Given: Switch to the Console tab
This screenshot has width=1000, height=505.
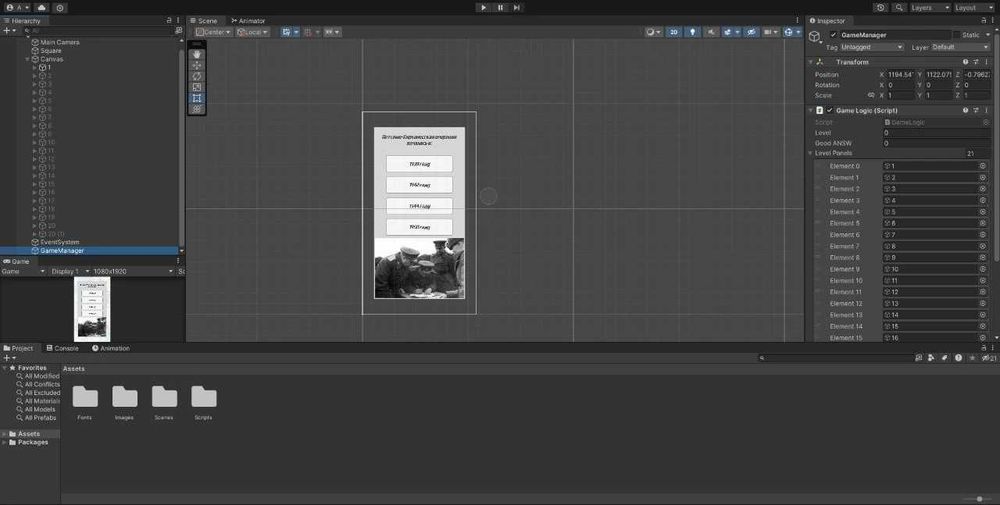Looking at the screenshot, I should (x=62, y=348).
